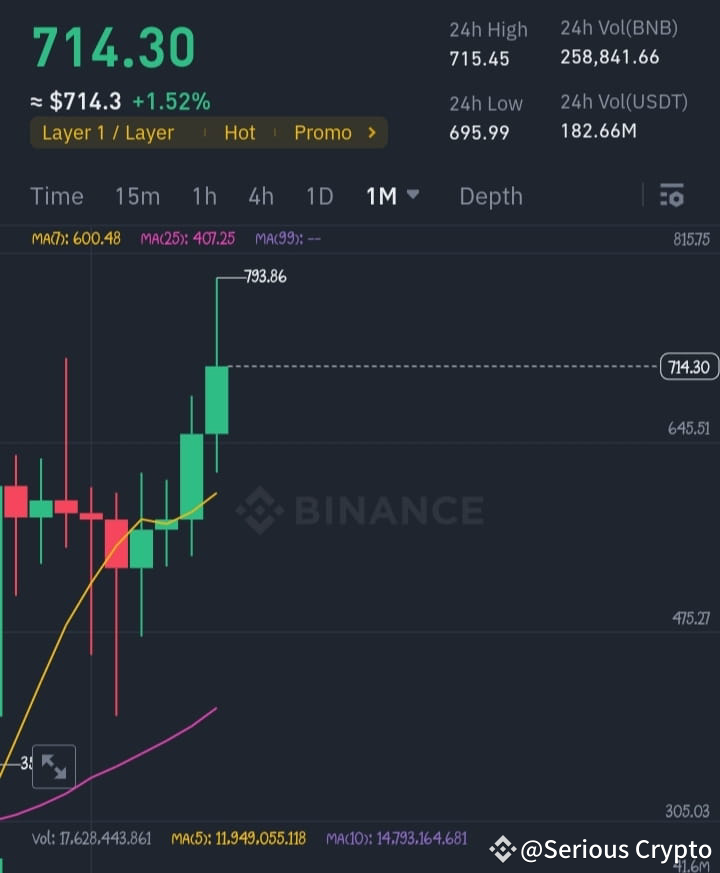The width and height of the screenshot is (720, 873).
Task: Open the 1M timeframe dropdown arrow
Action: [412, 196]
